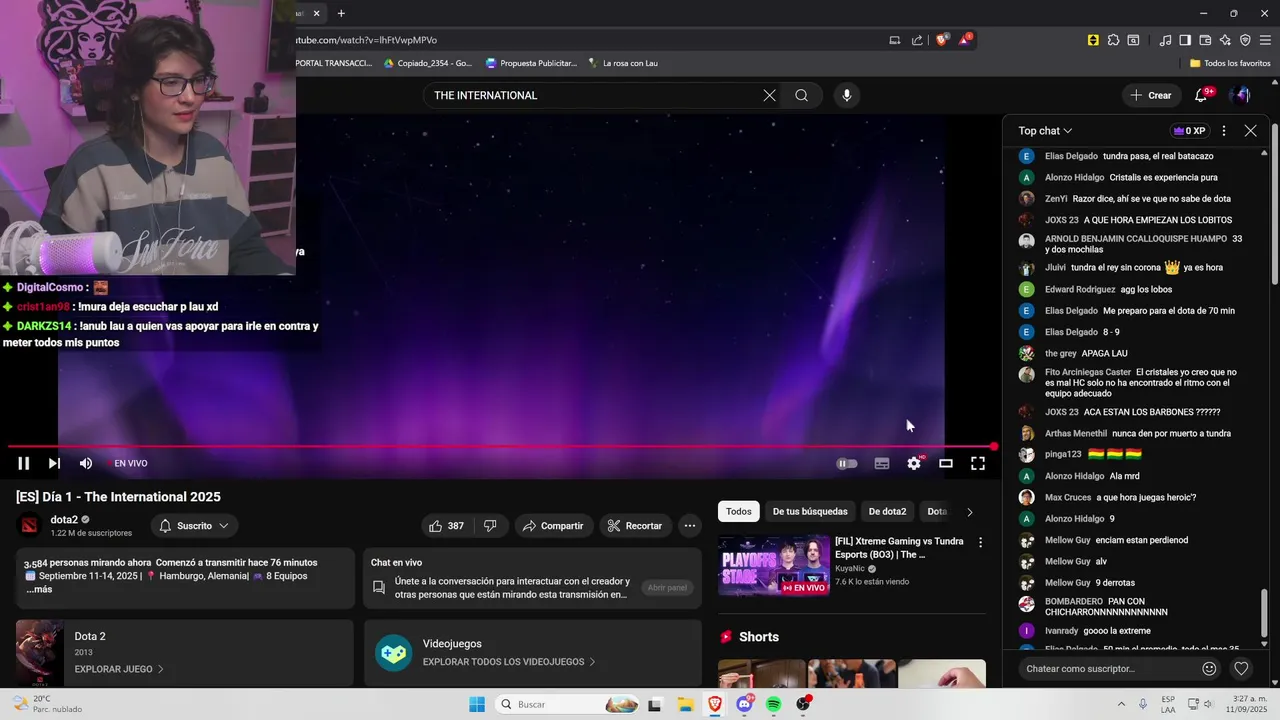Screen dimensions: 1280x720
Task: Click the yellow extension icon in toolbar
Action: click(1093, 40)
